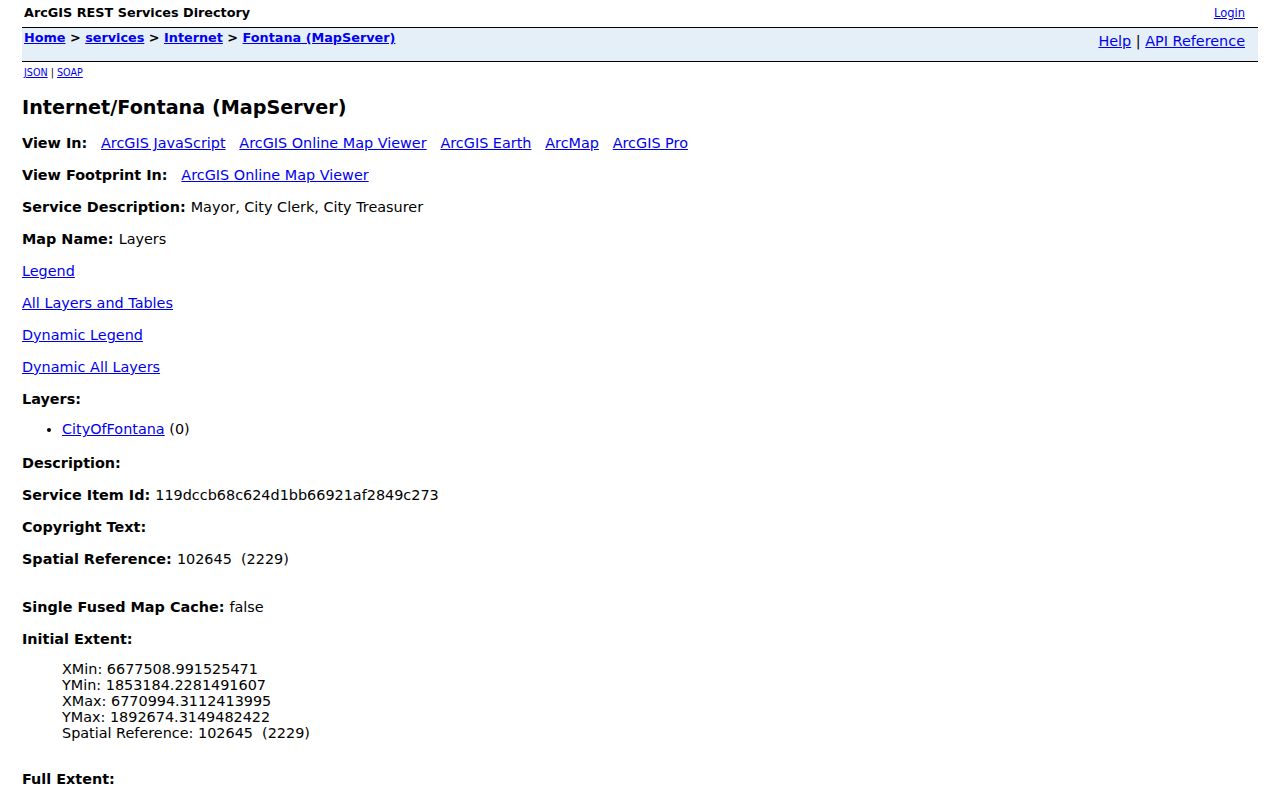The height and width of the screenshot is (800, 1280).
Task: Open the CityOfFontana layer
Action: click(113, 429)
